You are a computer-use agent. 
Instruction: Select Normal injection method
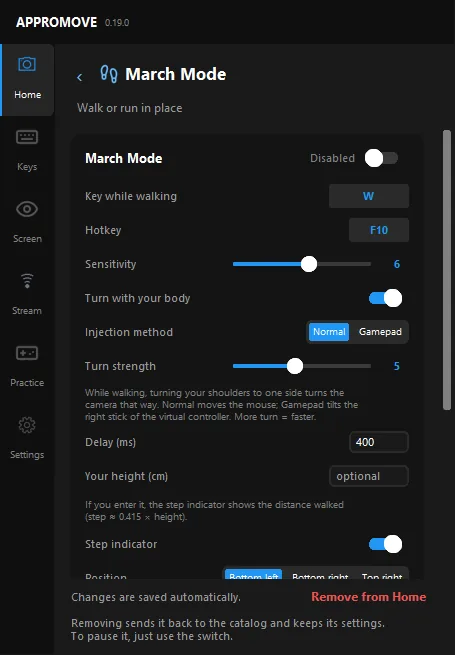[329, 332]
